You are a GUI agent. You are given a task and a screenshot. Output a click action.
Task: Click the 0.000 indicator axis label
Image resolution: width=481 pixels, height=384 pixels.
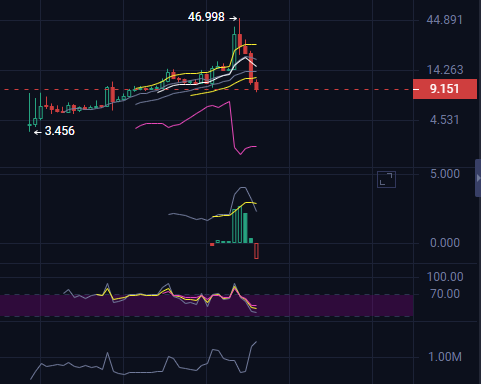[x=445, y=243]
